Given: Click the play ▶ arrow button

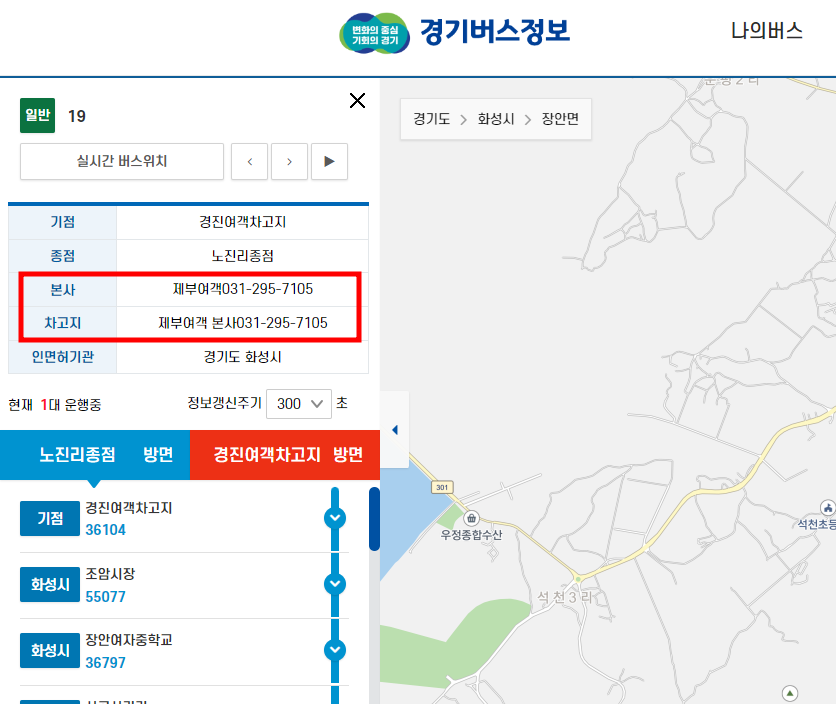Looking at the screenshot, I should pos(329,161).
